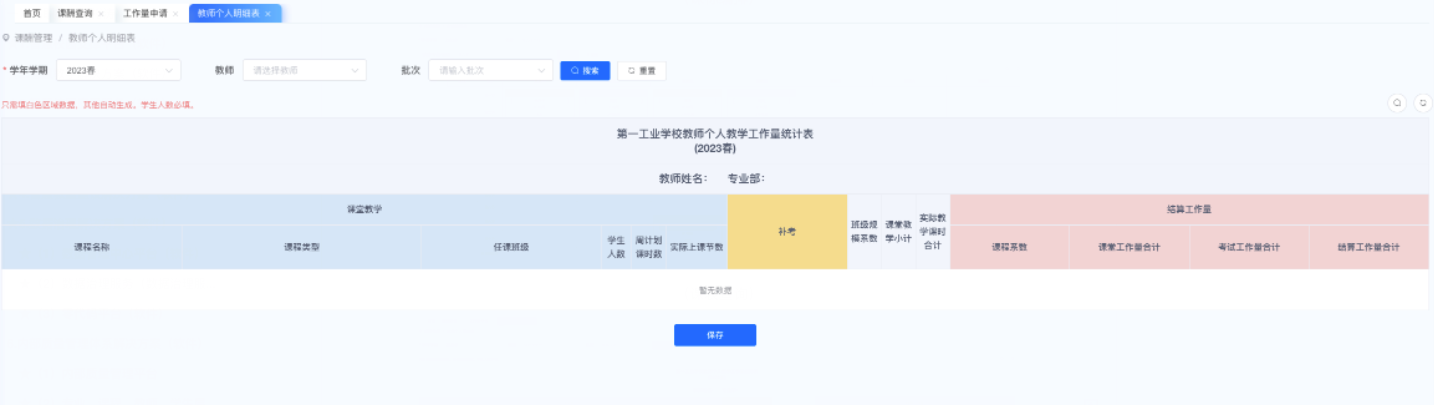The width and height of the screenshot is (1434, 405).
Task: Switch to the 课酬查询 tab
Action: click(x=75, y=14)
